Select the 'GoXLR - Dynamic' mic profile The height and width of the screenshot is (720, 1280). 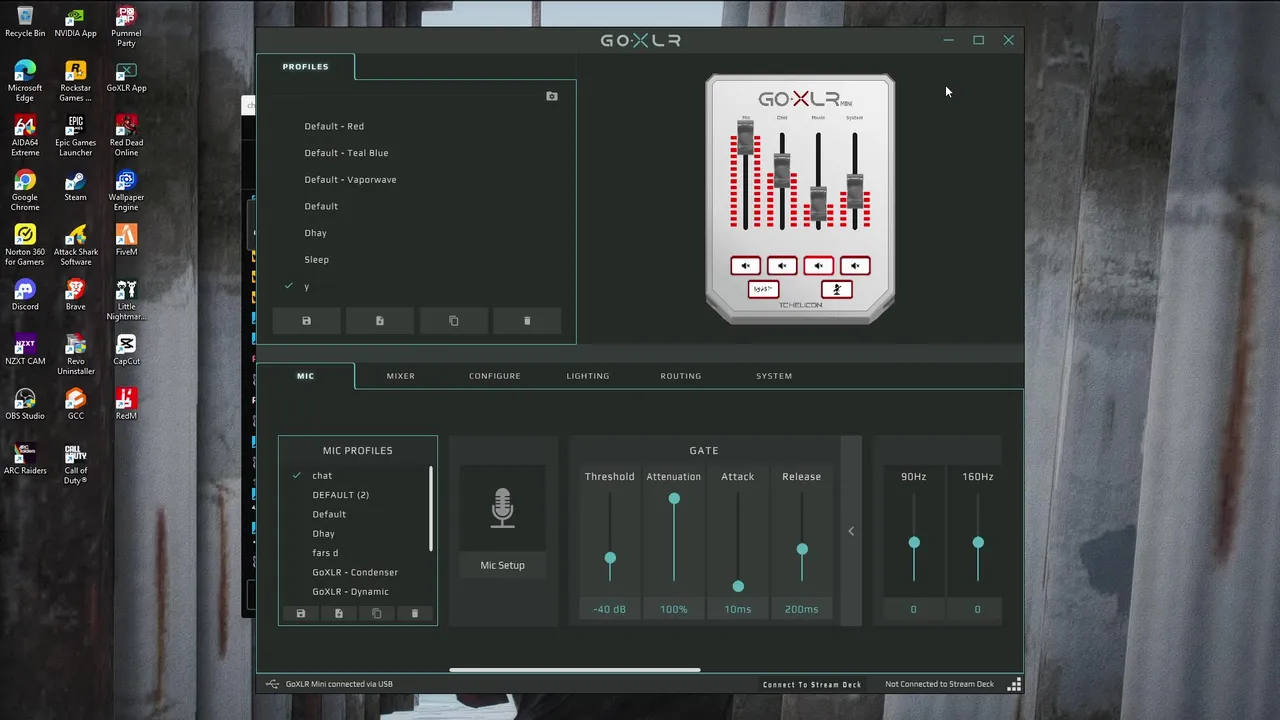(350, 592)
